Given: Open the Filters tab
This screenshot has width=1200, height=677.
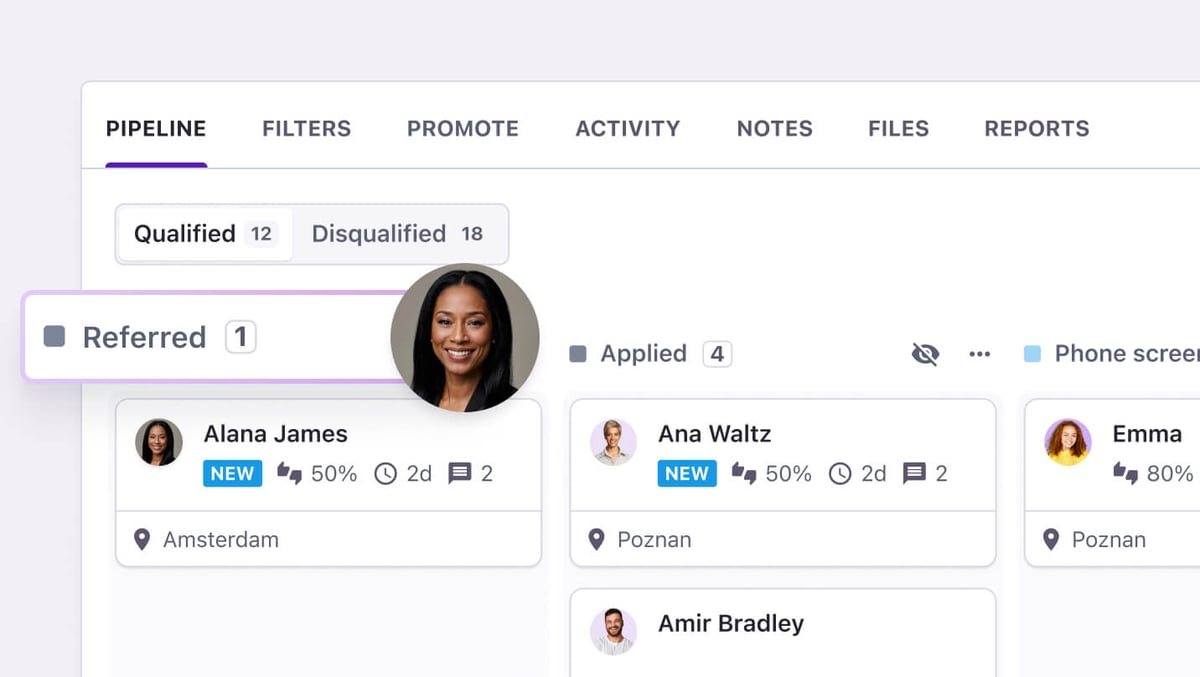Looking at the screenshot, I should tap(306, 129).
